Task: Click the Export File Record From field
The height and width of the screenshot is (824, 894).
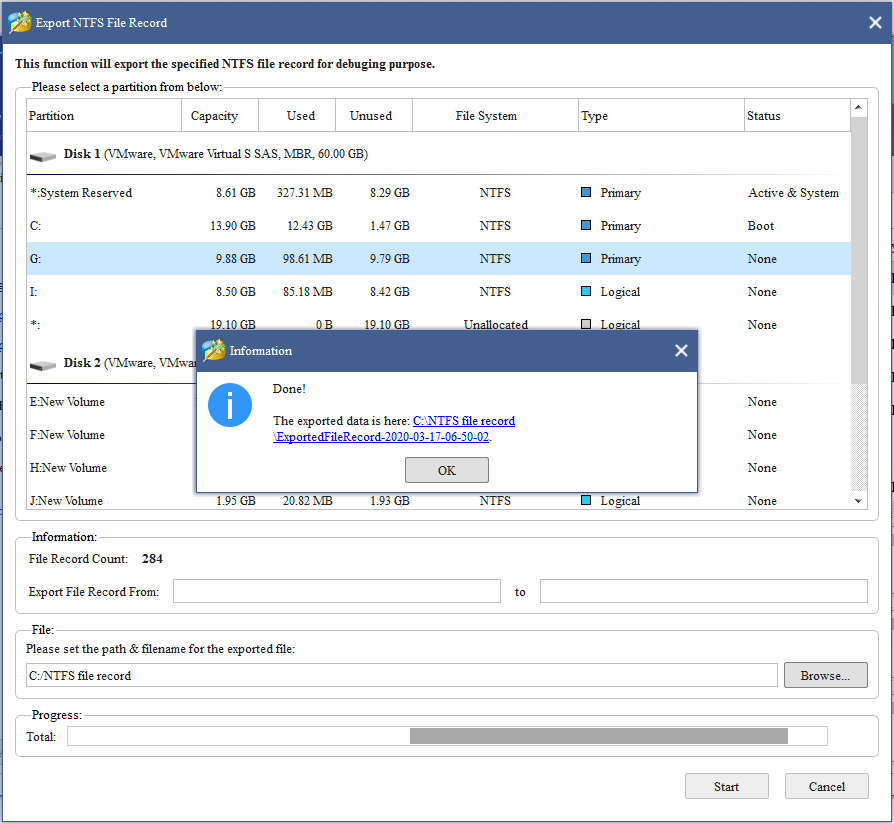Action: point(336,591)
